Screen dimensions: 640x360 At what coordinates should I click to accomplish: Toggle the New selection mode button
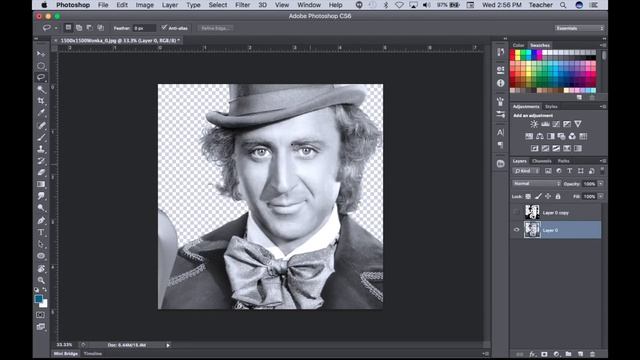pos(68,28)
